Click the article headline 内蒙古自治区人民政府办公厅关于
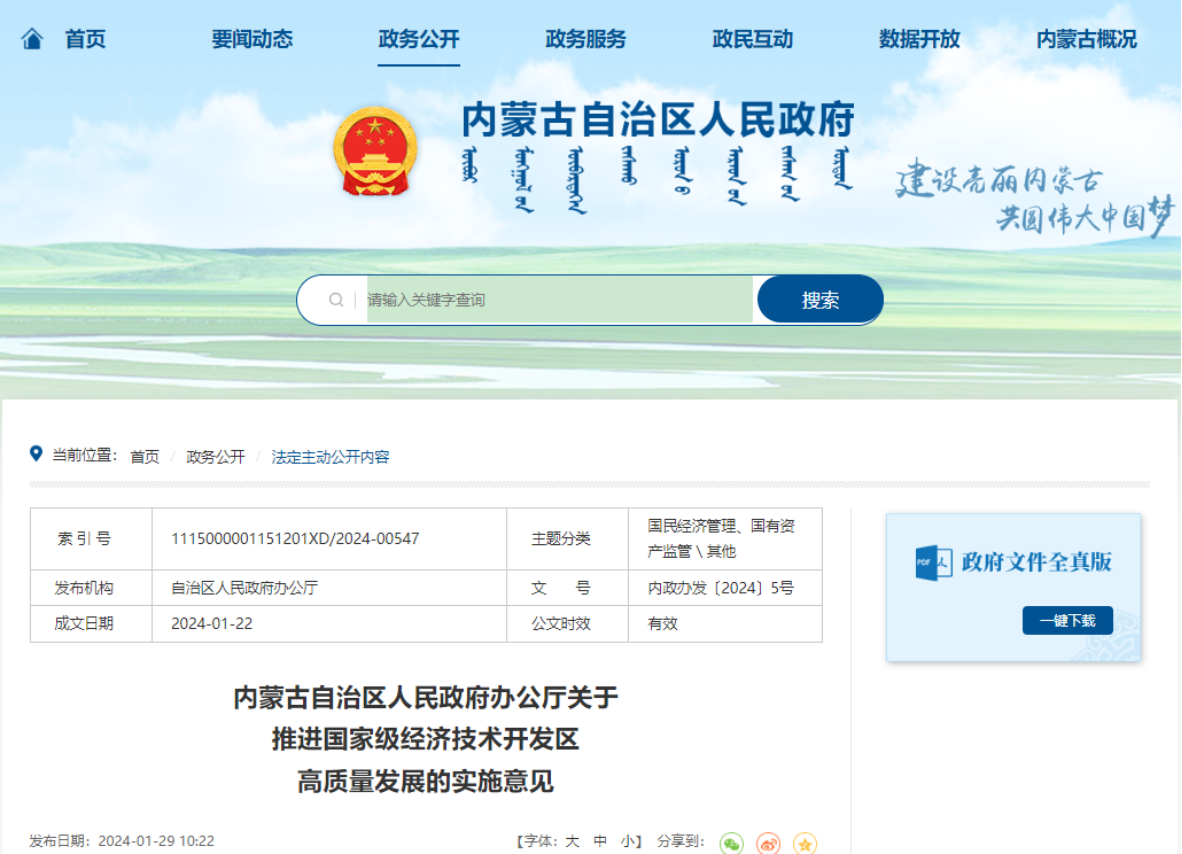This screenshot has width=1182, height=854. [x=426, y=697]
